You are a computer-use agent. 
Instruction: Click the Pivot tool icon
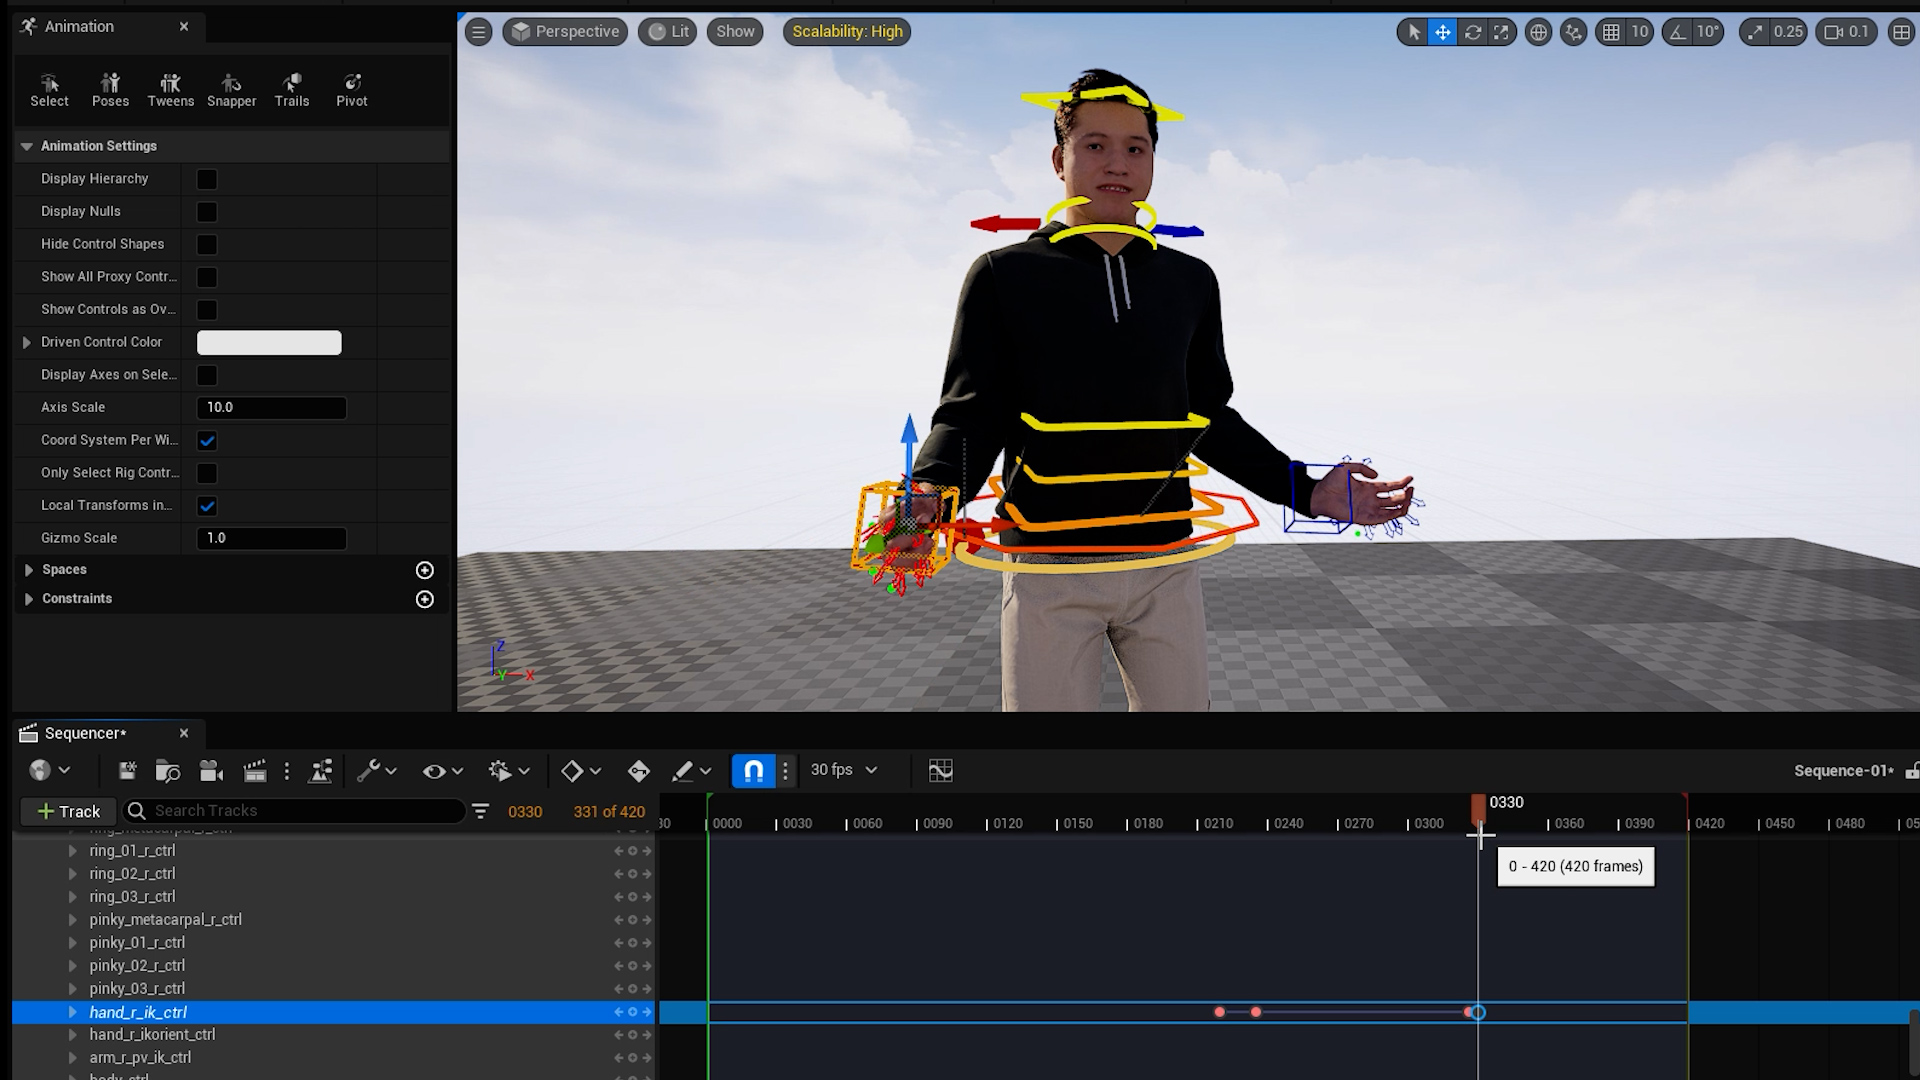(352, 89)
